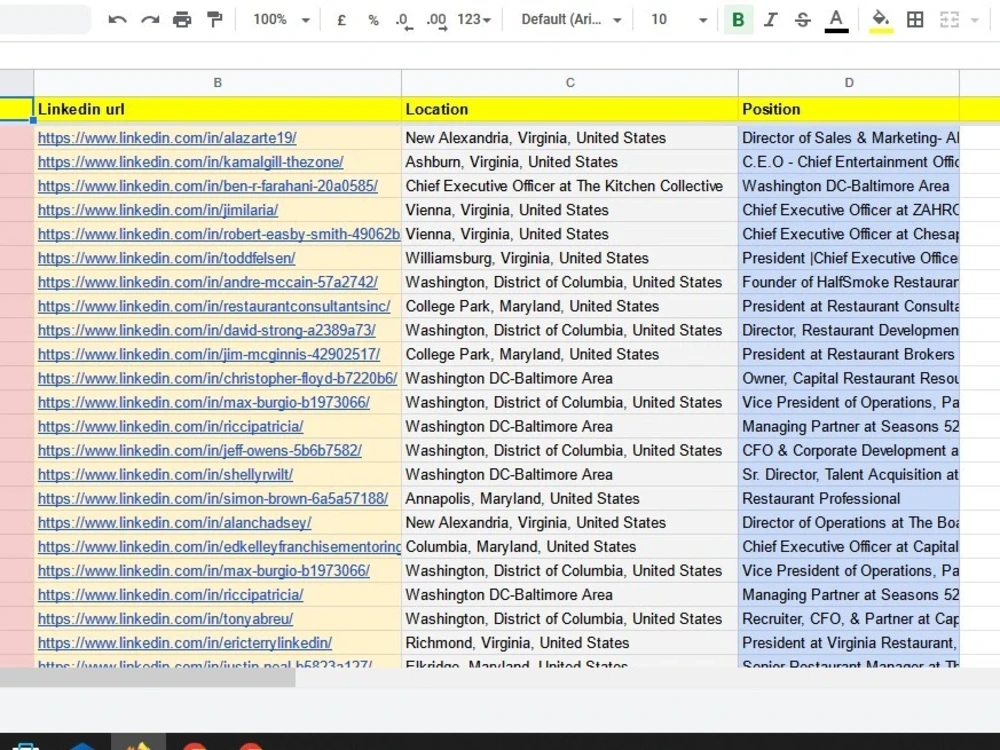Open the andre-mccain-57a2742 LinkedIn link
Image resolution: width=1000 pixels, height=750 pixels.
(x=208, y=282)
